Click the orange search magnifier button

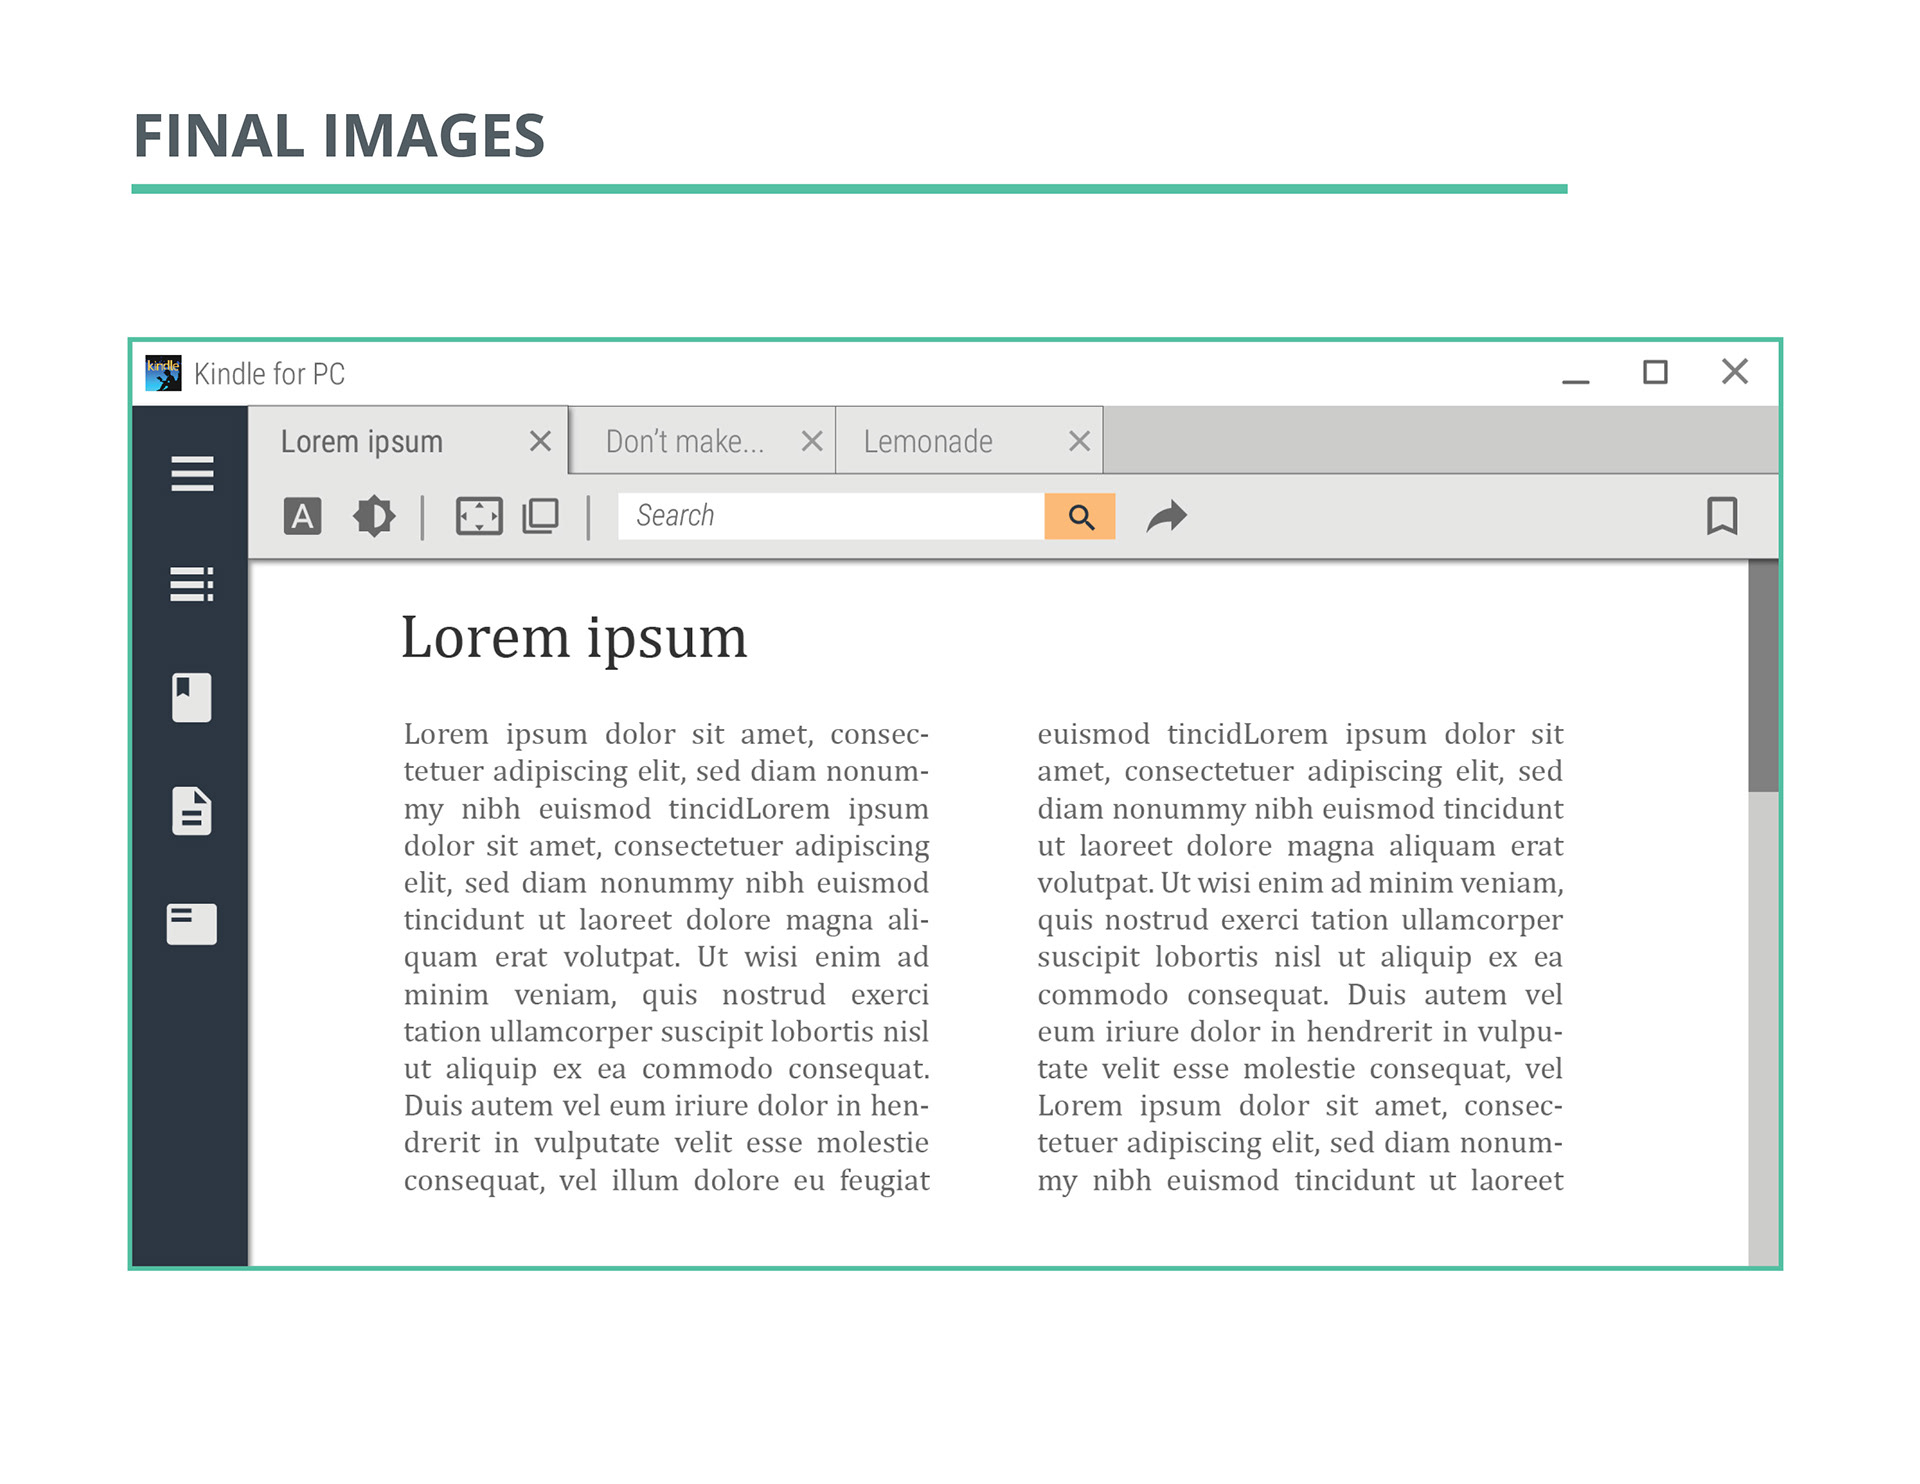point(1080,516)
